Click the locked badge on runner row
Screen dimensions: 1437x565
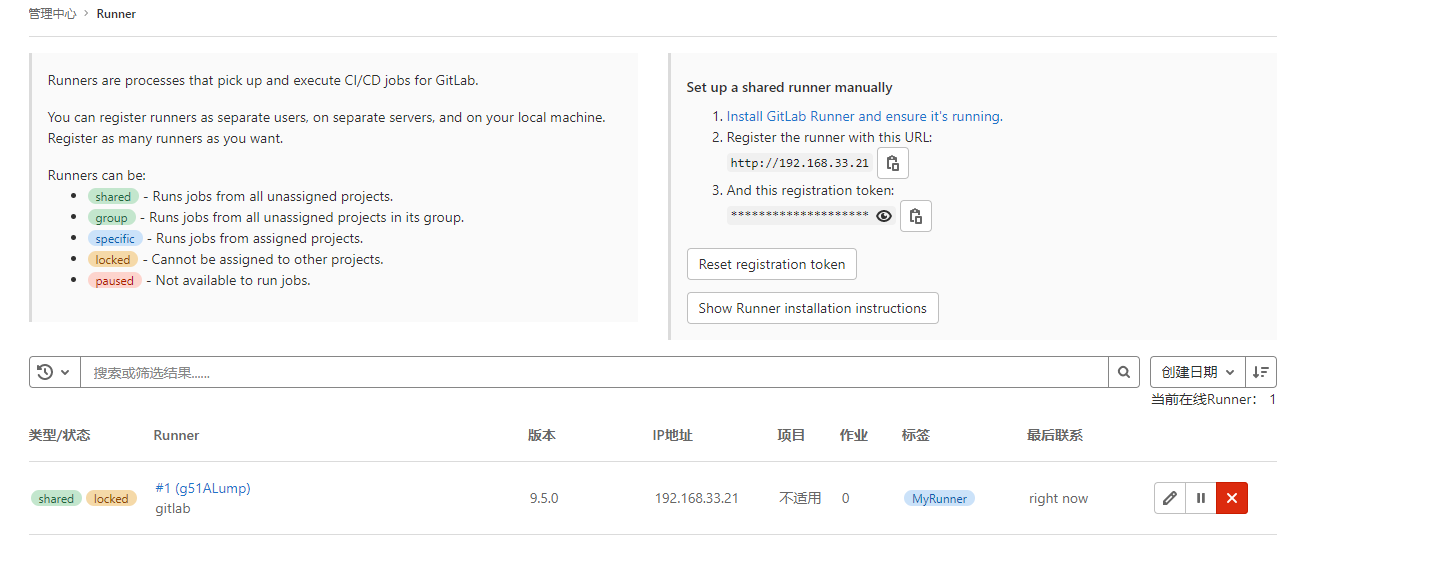click(x=111, y=499)
